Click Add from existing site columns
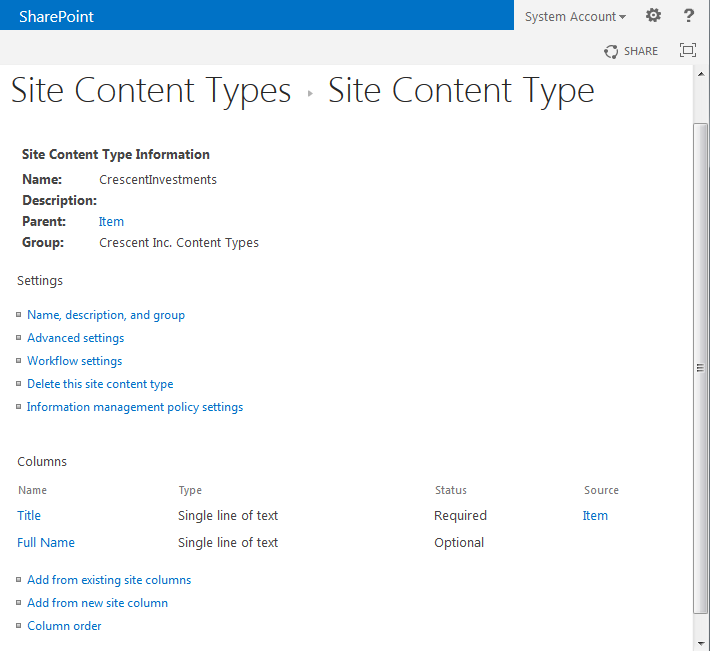Image resolution: width=710 pixels, height=651 pixels. click(109, 580)
